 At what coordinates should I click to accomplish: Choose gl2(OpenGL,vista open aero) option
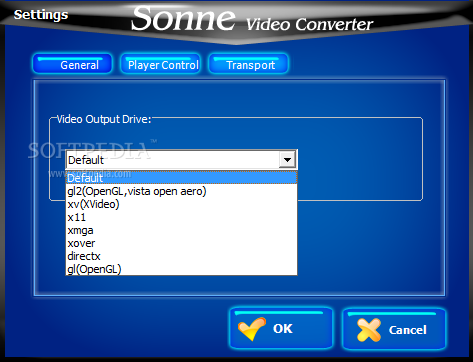click(181, 191)
